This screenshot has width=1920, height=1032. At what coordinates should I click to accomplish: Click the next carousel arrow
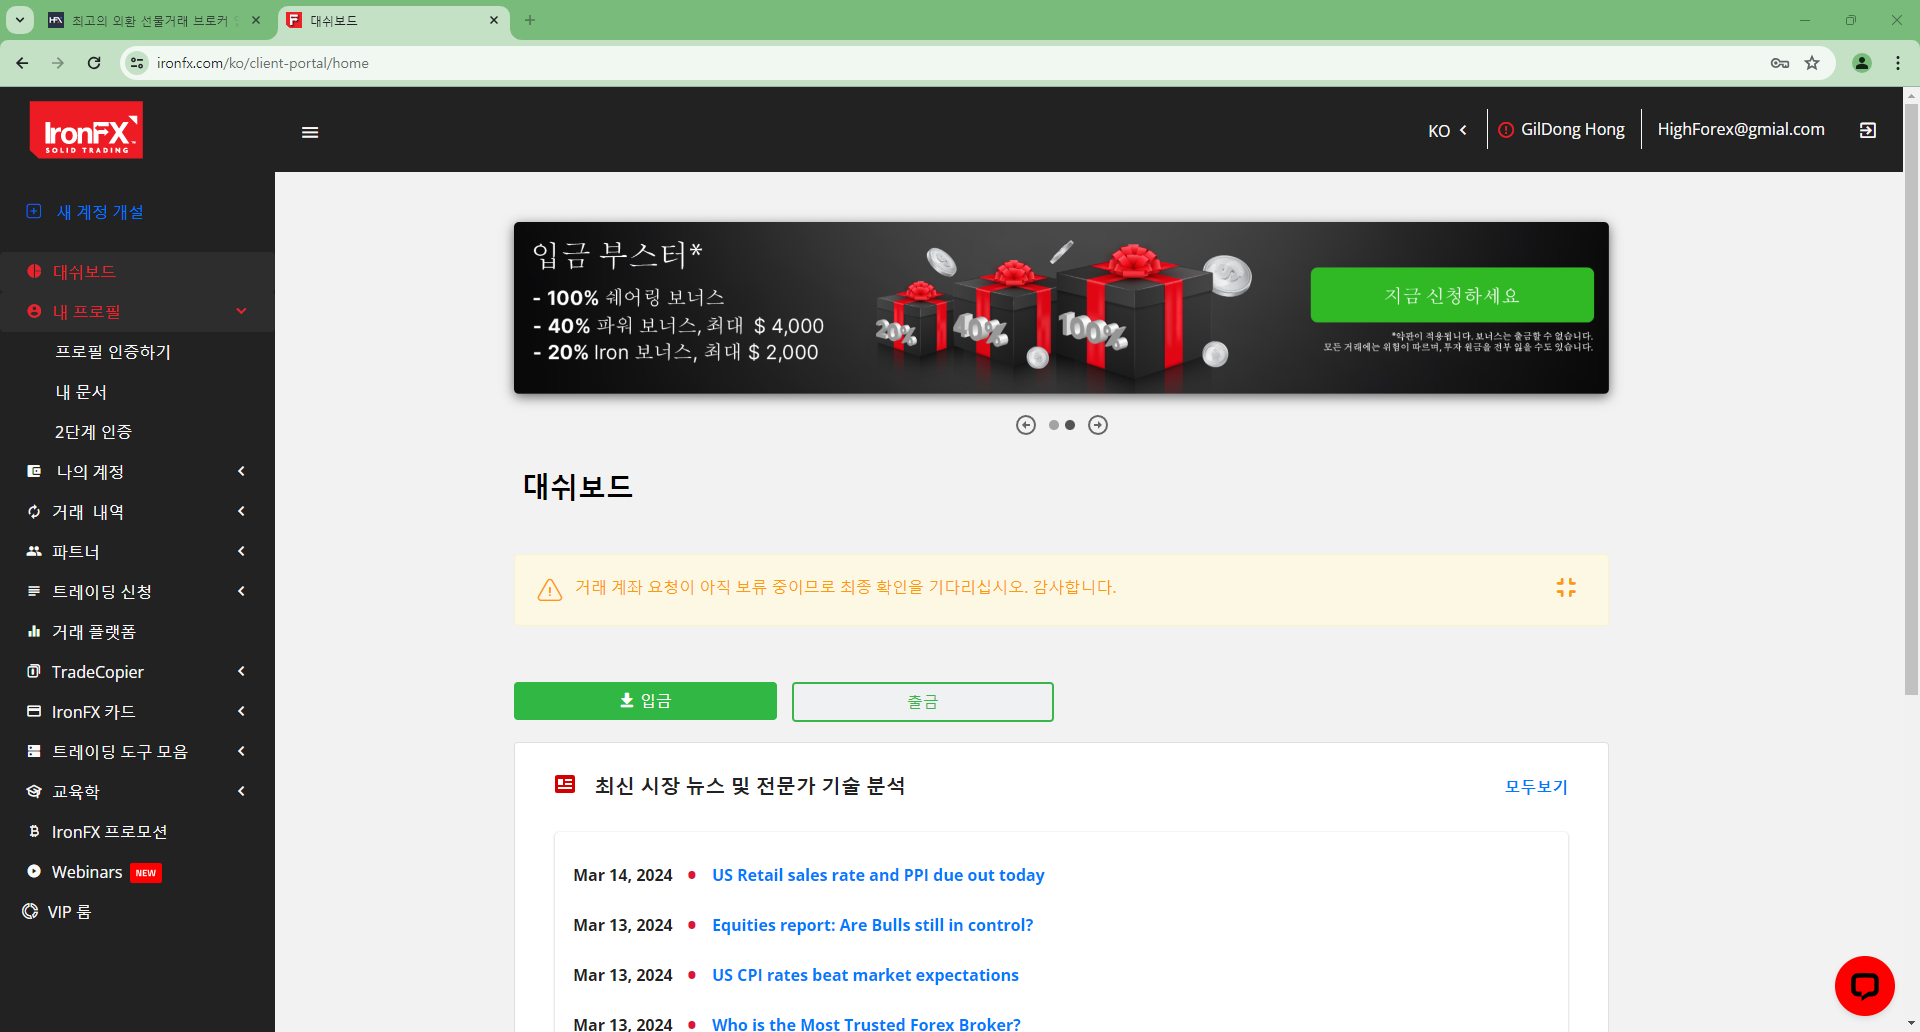[x=1097, y=424]
